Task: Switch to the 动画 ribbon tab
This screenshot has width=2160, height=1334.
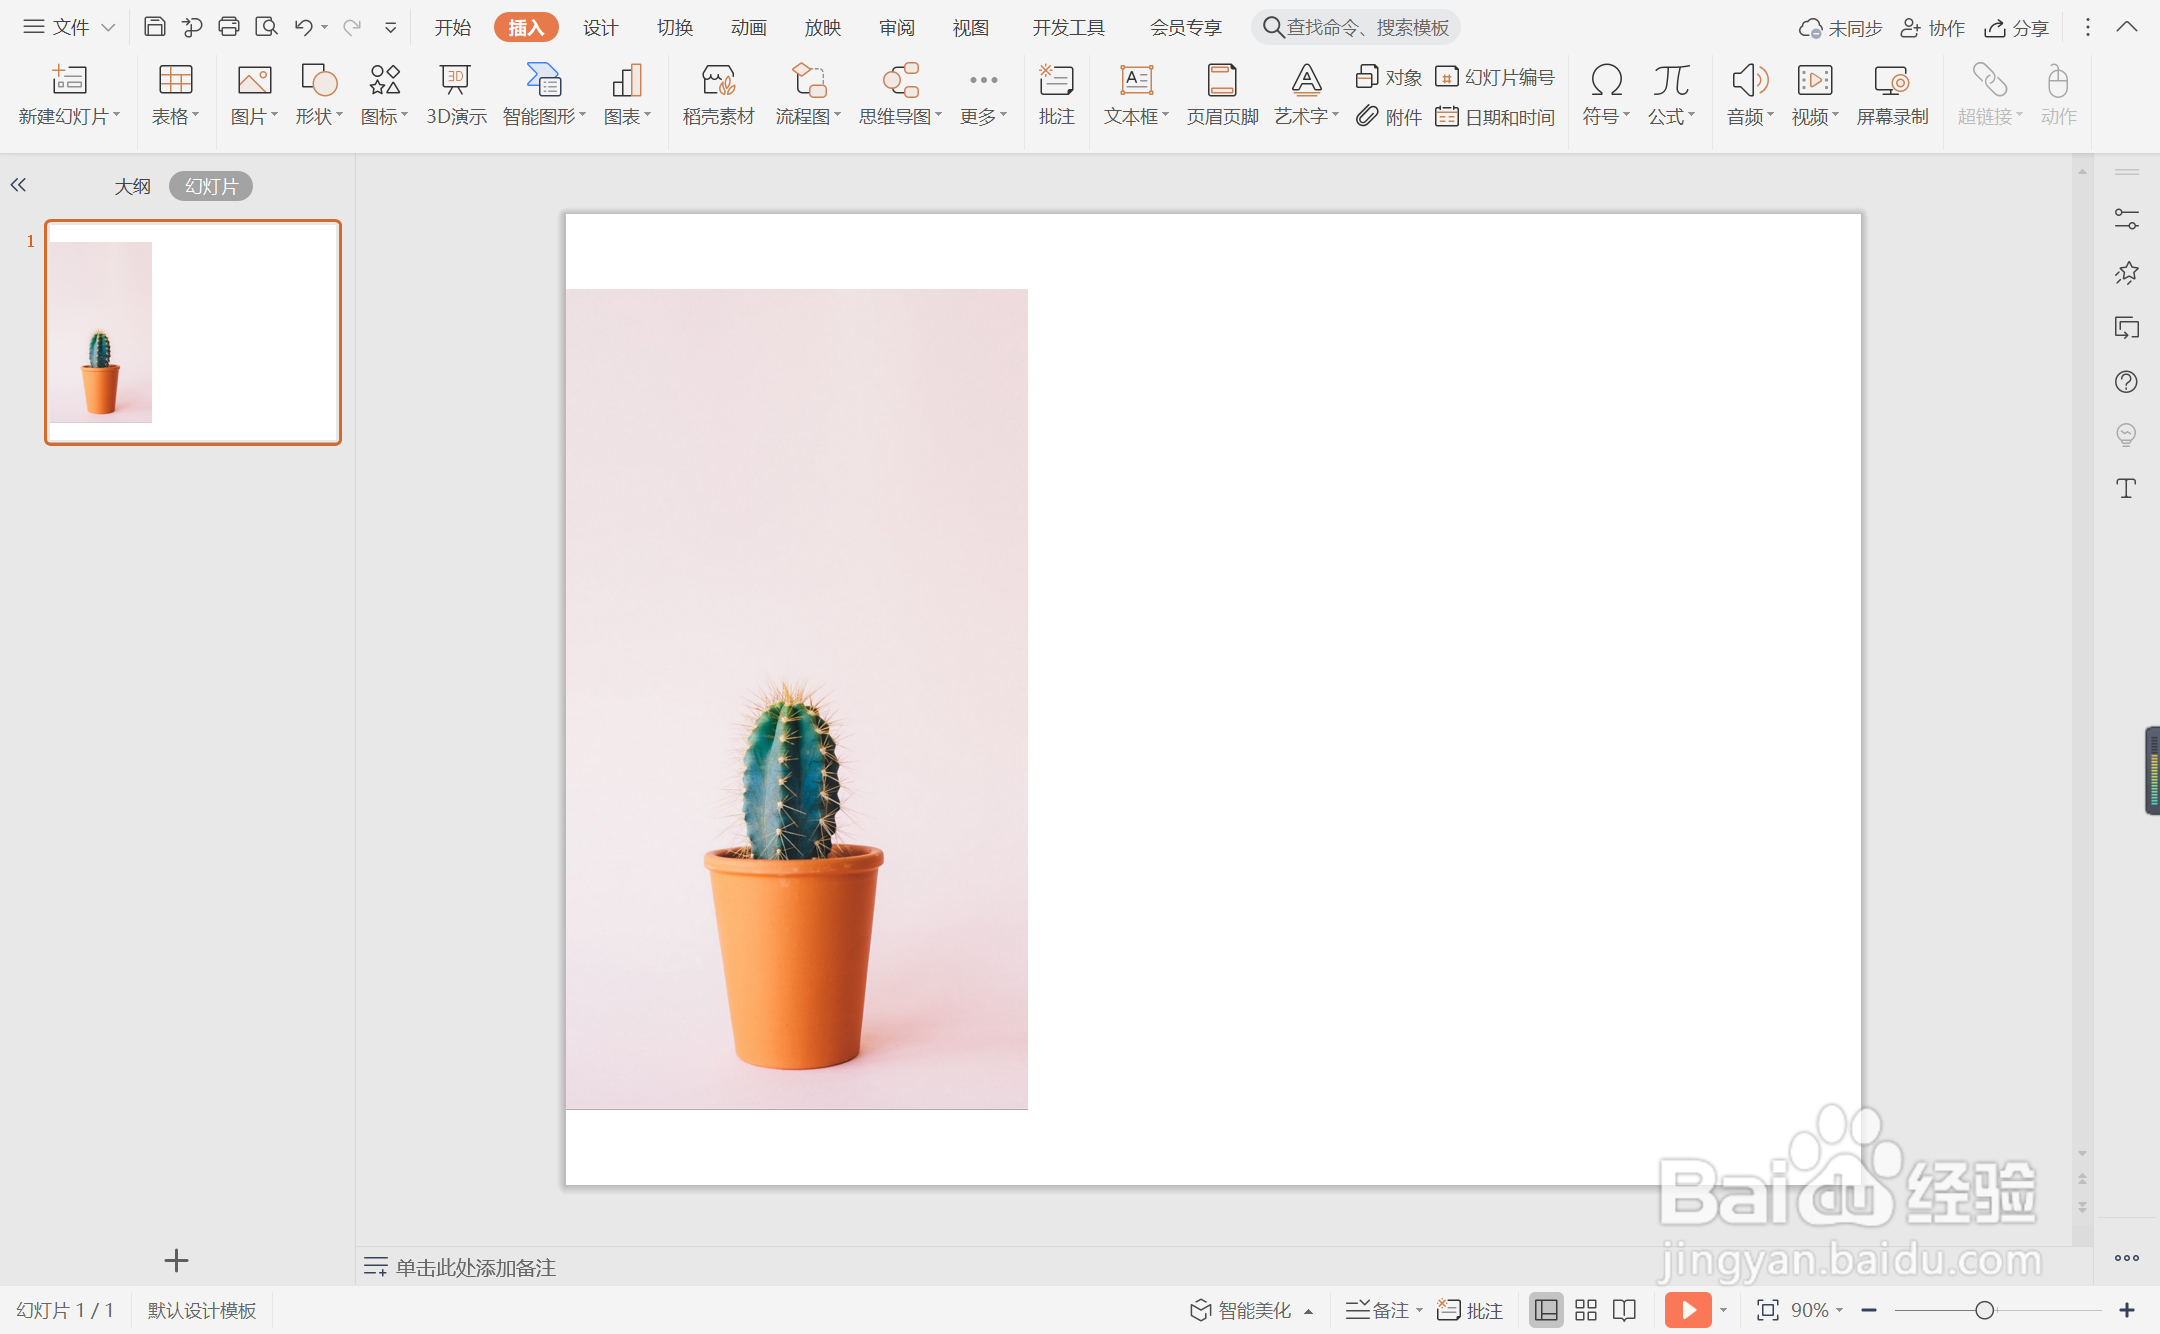Action: point(749,27)
